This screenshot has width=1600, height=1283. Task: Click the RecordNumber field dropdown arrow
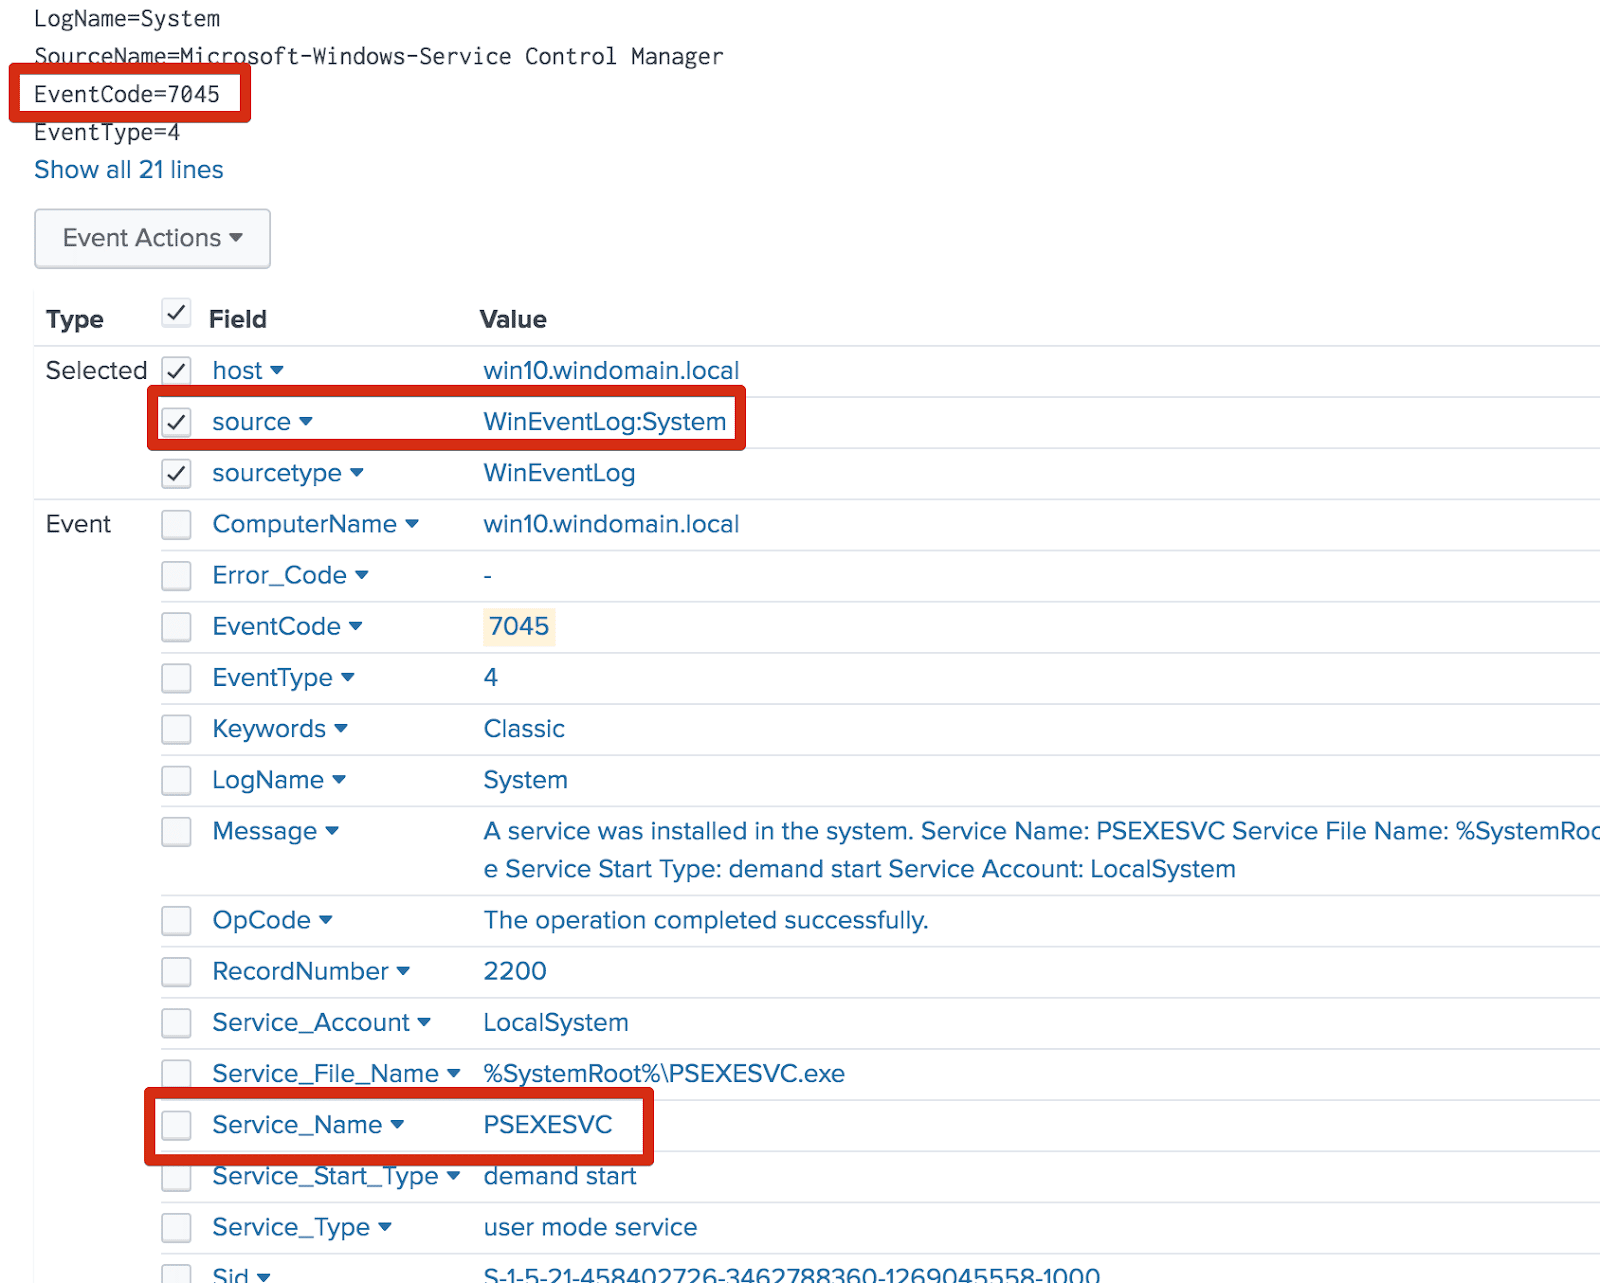[x=403, y=971]
